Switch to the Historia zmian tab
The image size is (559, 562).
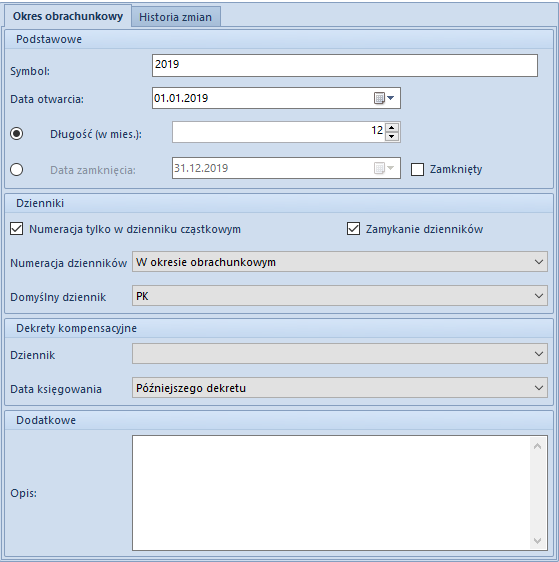tap(176, 17)
